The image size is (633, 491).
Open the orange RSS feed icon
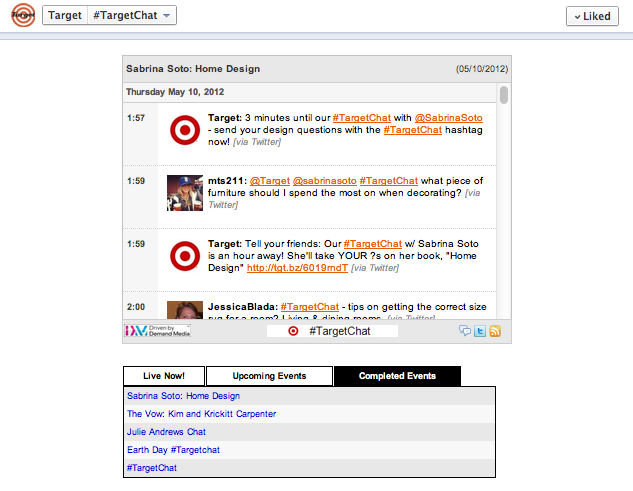point(495,331)
